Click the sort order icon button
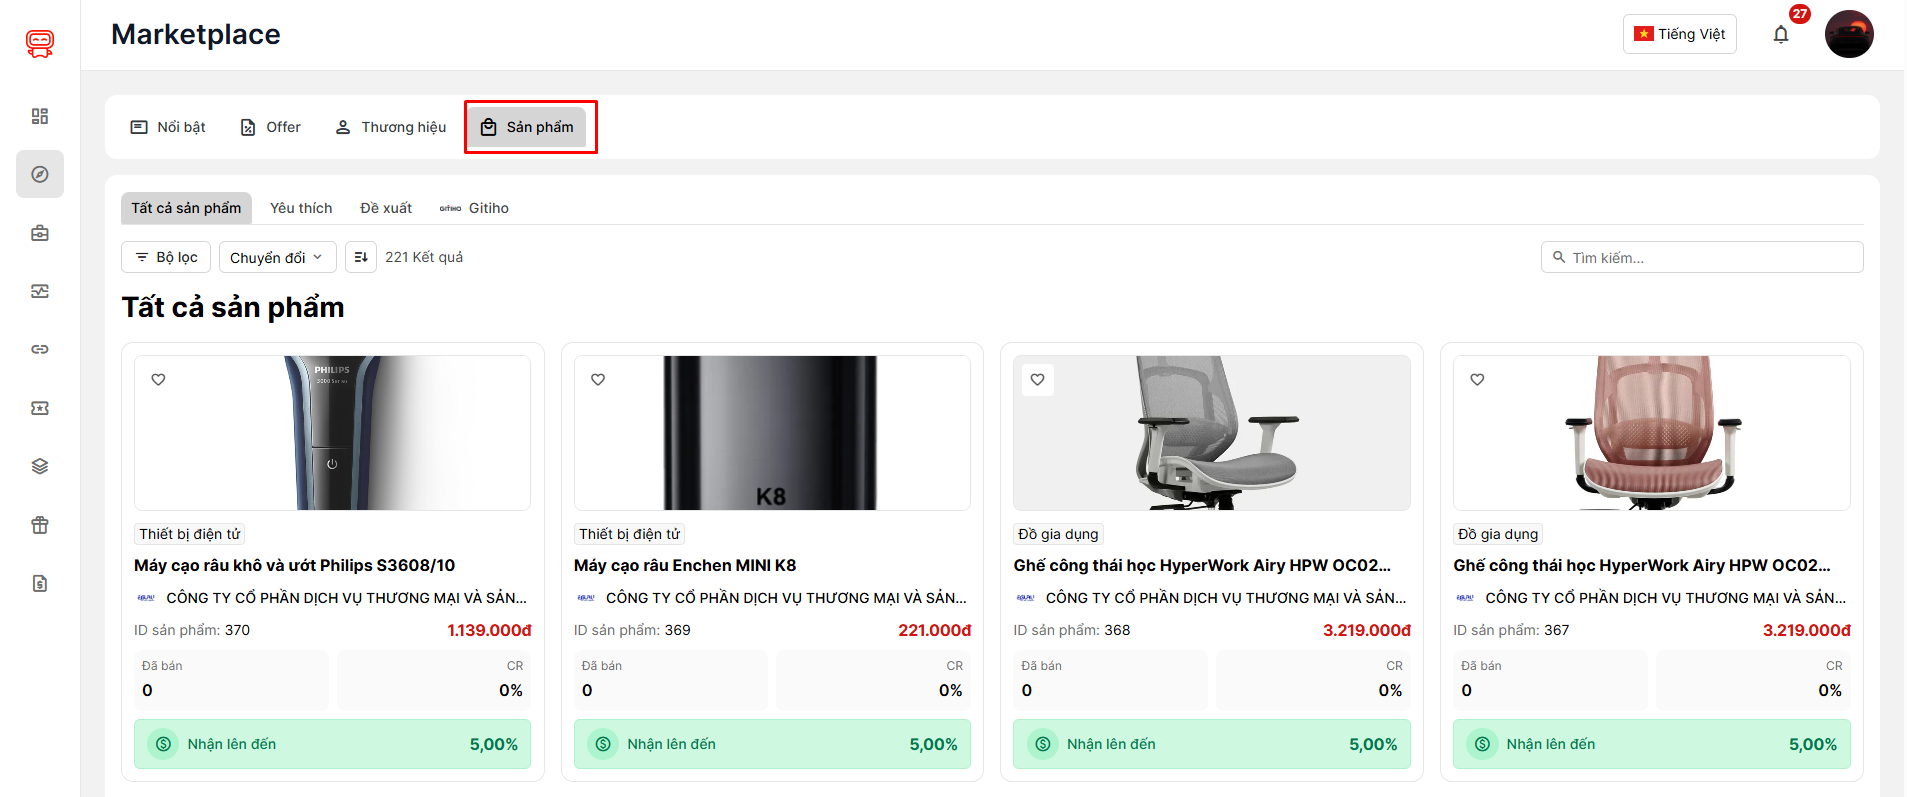This screenshot has width=1907, height=797. (361, 257)
